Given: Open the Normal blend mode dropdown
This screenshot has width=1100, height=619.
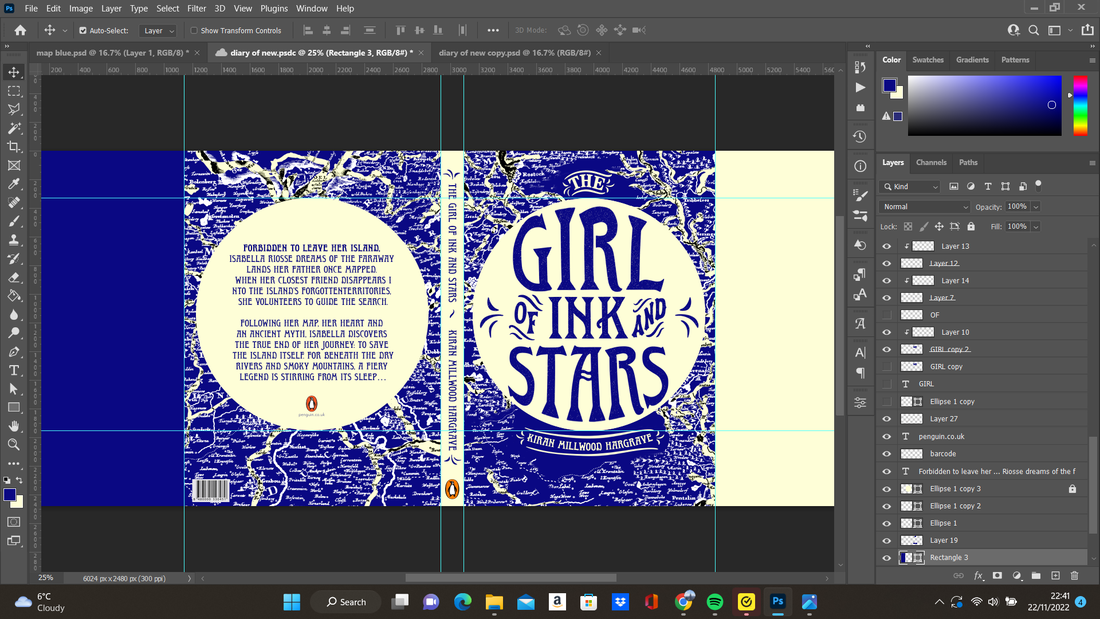Looking at the screenshot, I should click(x=924, y=207).
